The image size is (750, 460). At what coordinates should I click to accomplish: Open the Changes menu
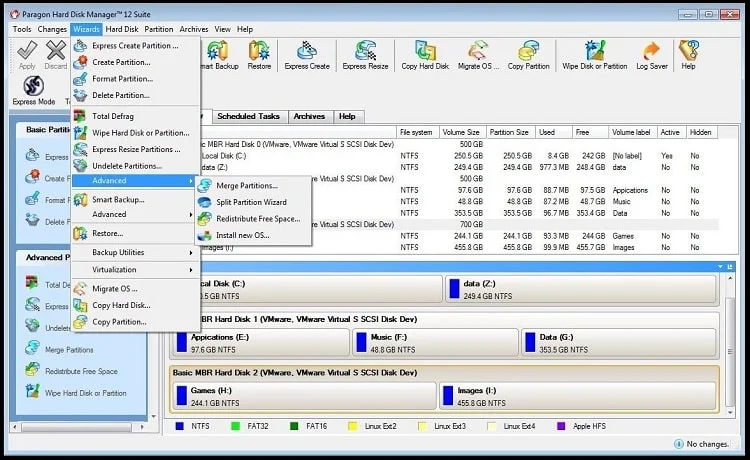tap(52, 29)
